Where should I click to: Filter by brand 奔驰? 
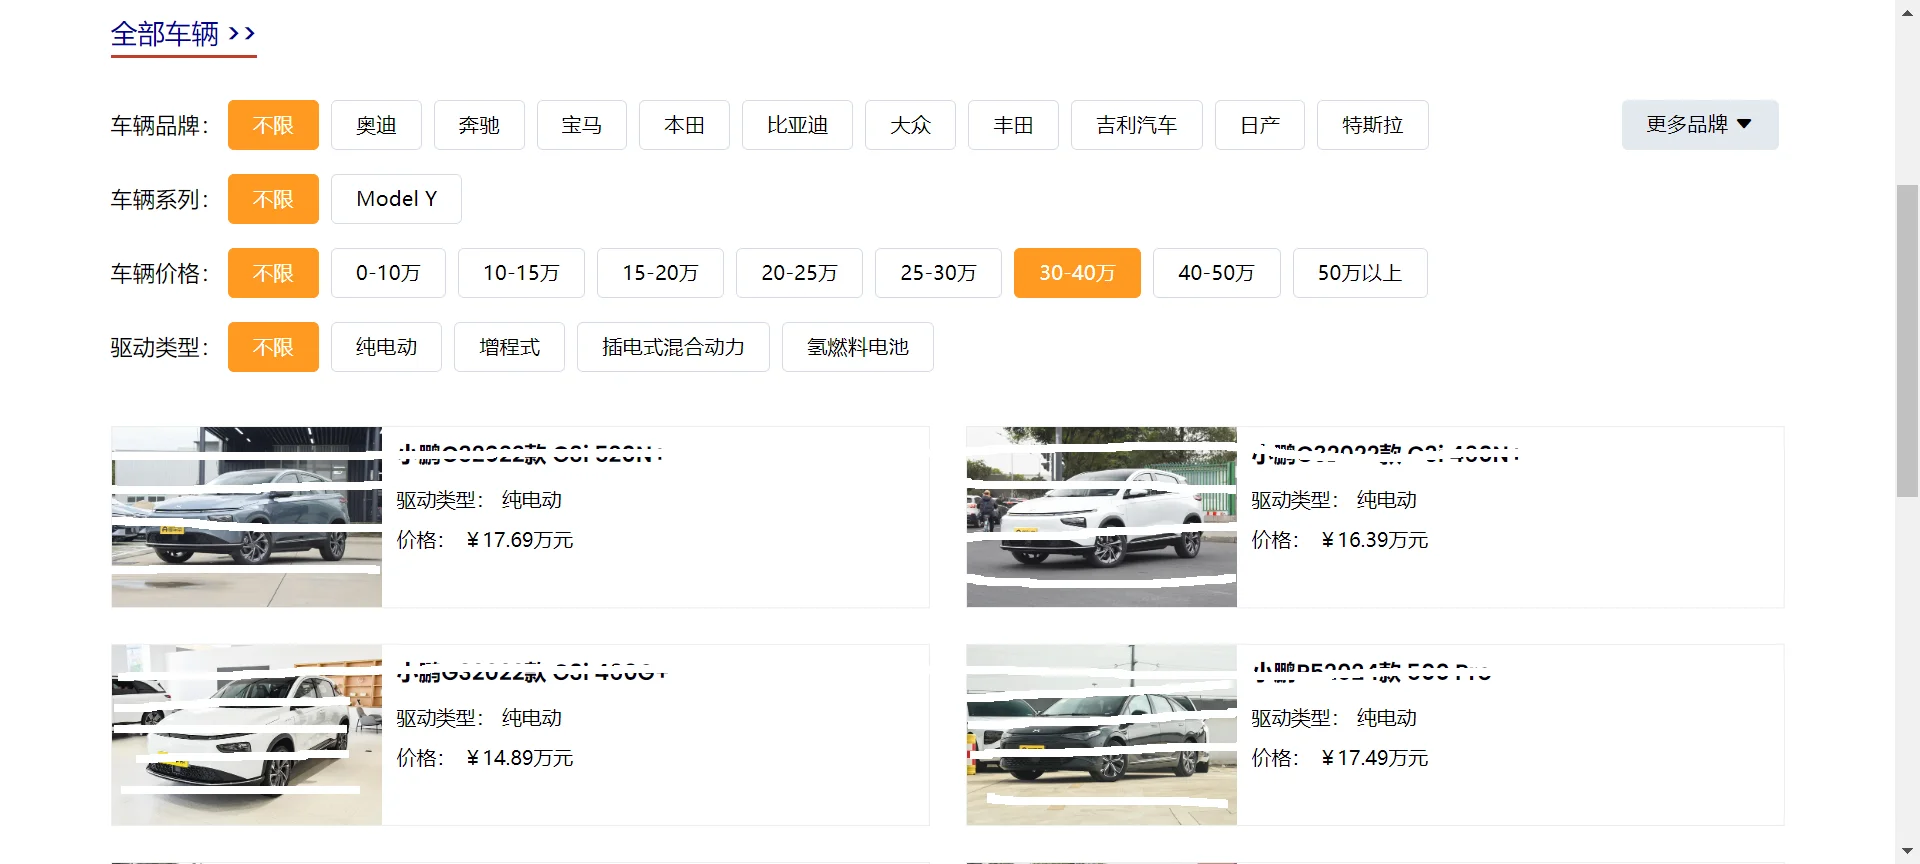tap(479, 125)
